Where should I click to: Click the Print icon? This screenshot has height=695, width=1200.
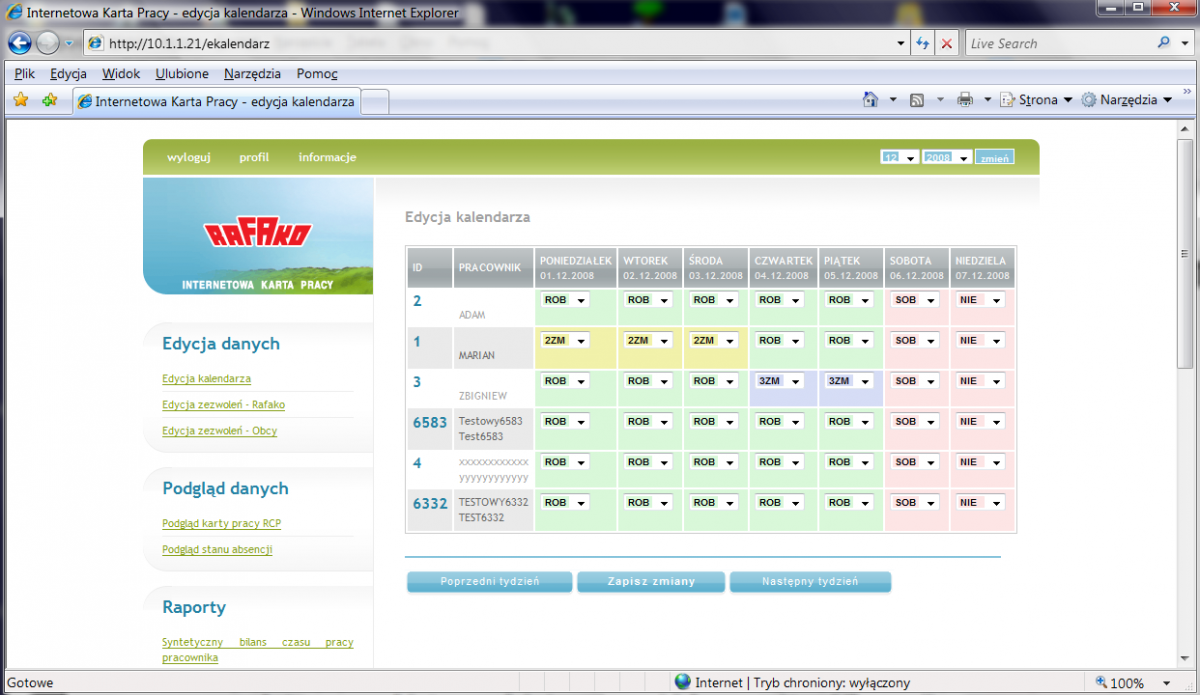pyautogui.click(x=965, y=100)
